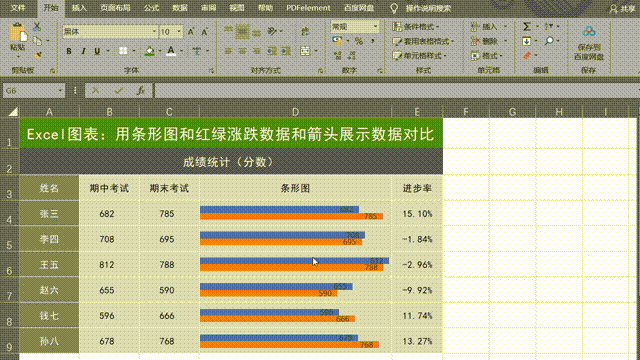Image resolution: width=640 pixels, height=360 pixels.
Task: Click Save to Baidu Netdisk cloud icon
Action: click(589, 31)
